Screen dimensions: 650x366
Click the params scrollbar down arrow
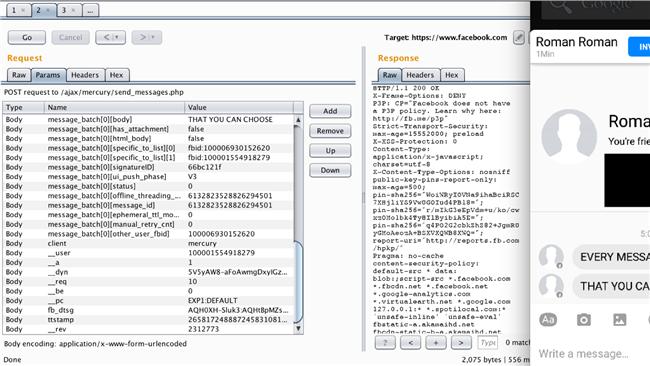(298, 329)
